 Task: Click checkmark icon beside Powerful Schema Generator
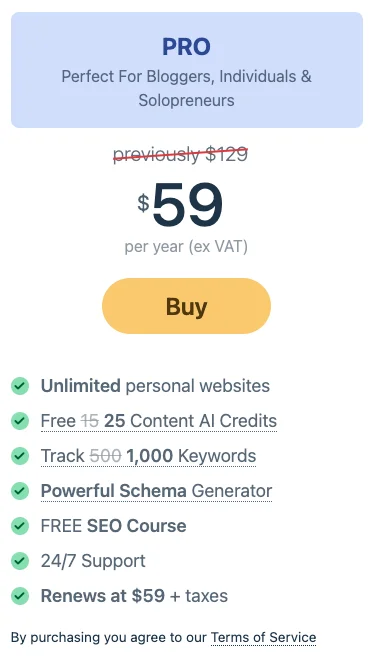pos(20,491)
